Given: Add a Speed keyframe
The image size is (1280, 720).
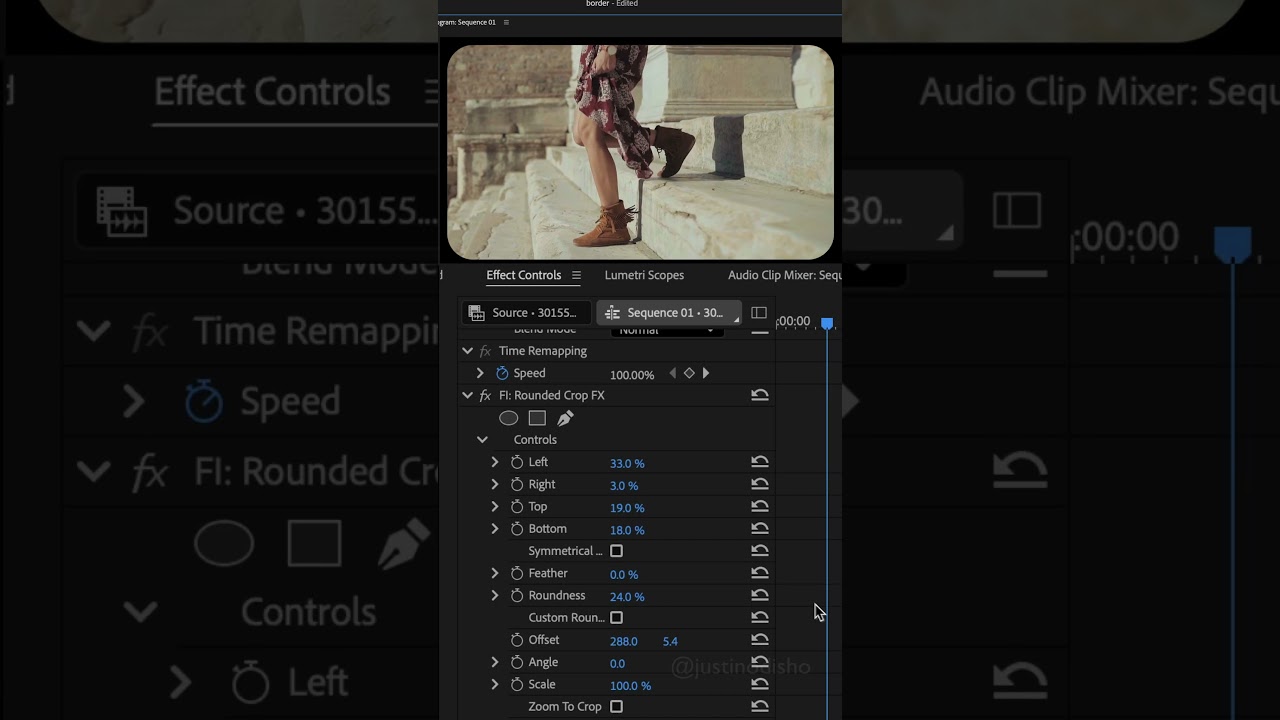Looking at the screenshot, I should 689,373.
